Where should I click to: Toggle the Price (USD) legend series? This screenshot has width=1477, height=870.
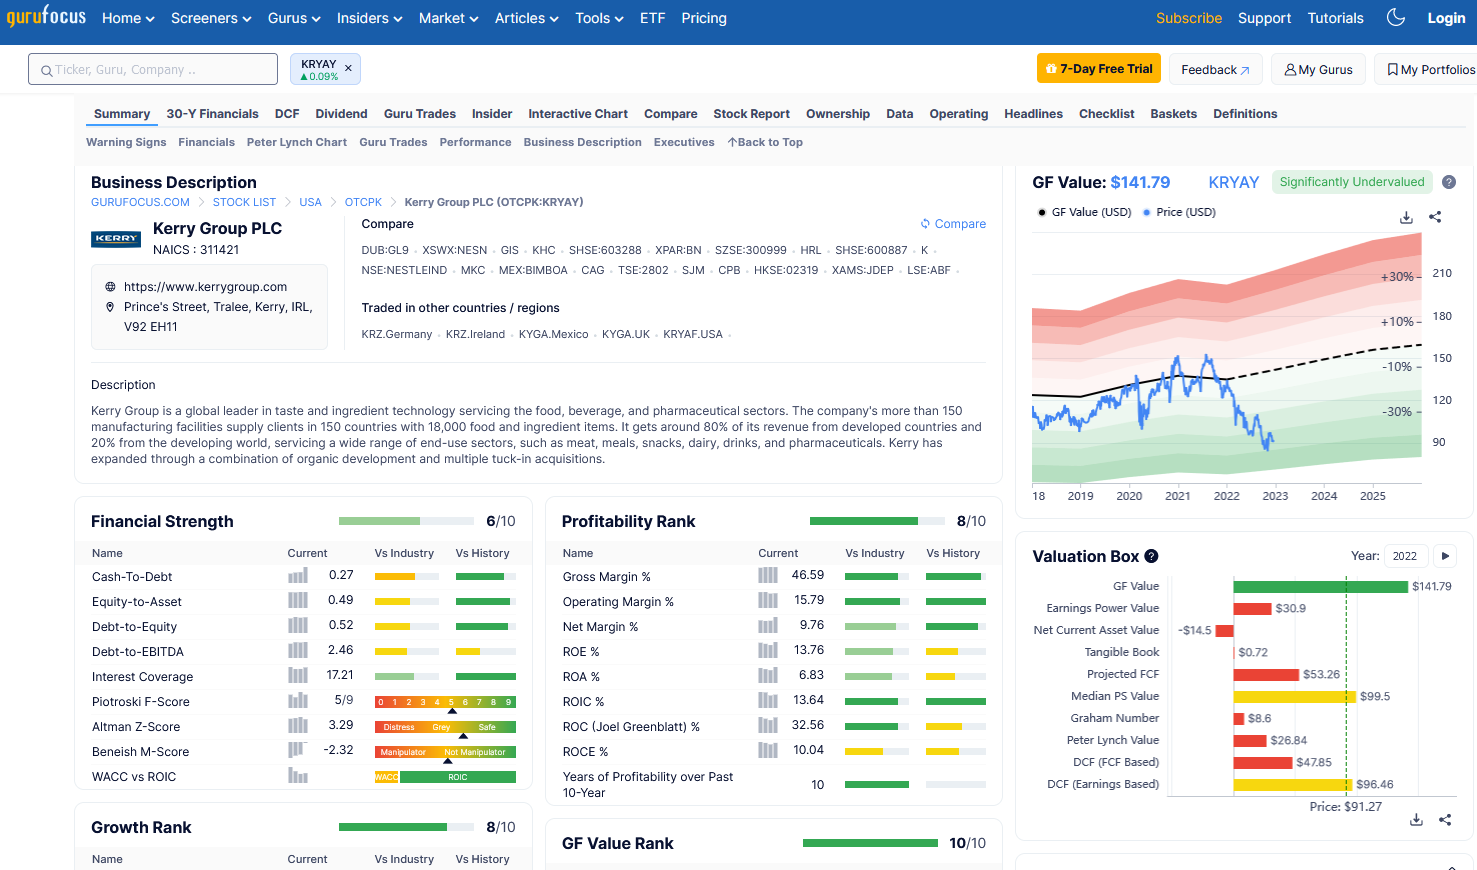[x=1180, y=212]
